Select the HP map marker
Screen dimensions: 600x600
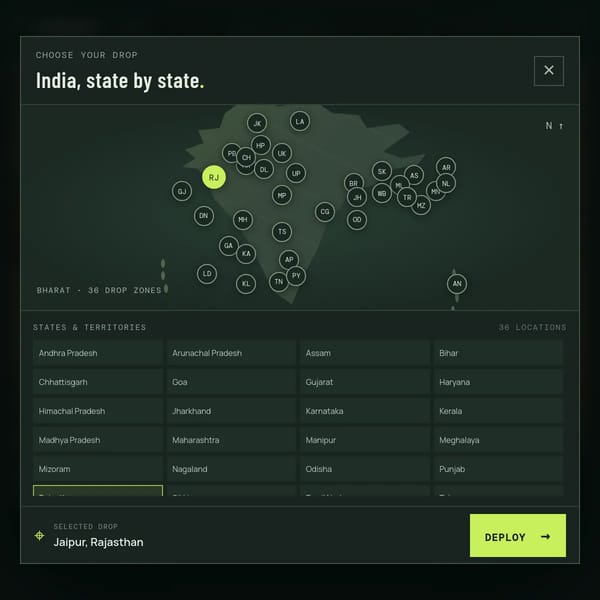click(x=261, y=145)
